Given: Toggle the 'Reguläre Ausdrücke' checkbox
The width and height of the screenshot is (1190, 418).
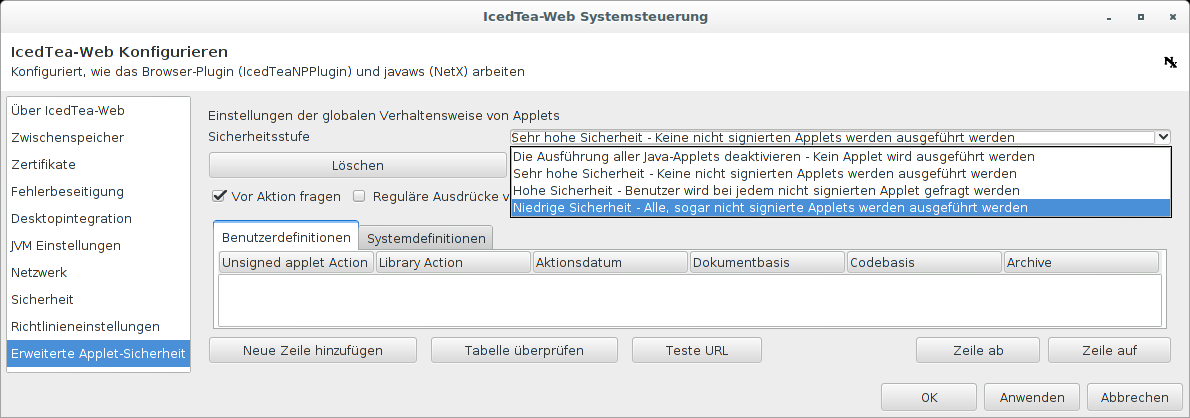Looking at the screenshot, I should tap(360, 197).
